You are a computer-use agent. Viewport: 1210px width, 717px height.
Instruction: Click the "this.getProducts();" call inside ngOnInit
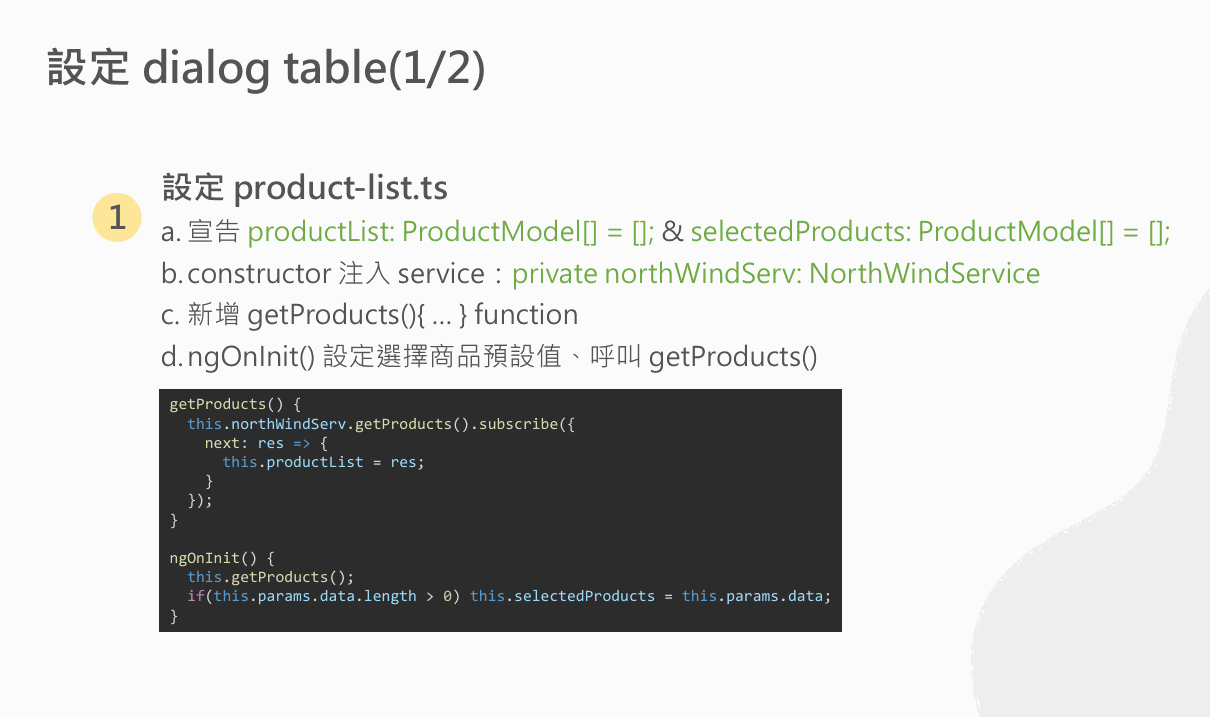click(x=270, y=577)
